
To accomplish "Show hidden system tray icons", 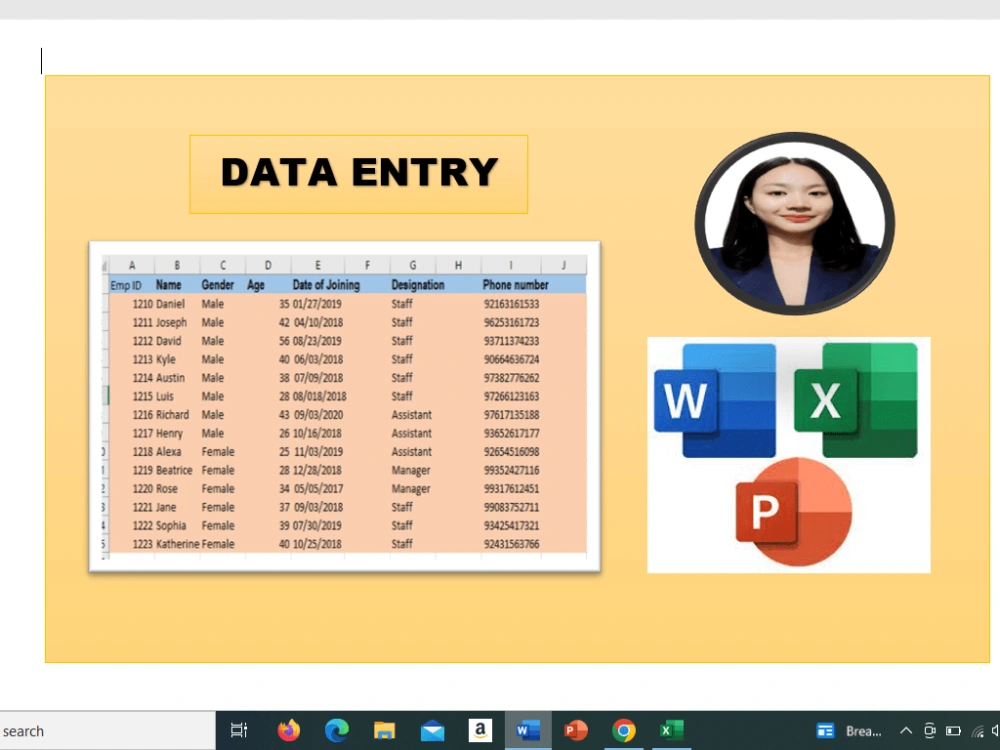I will [906, 731].
